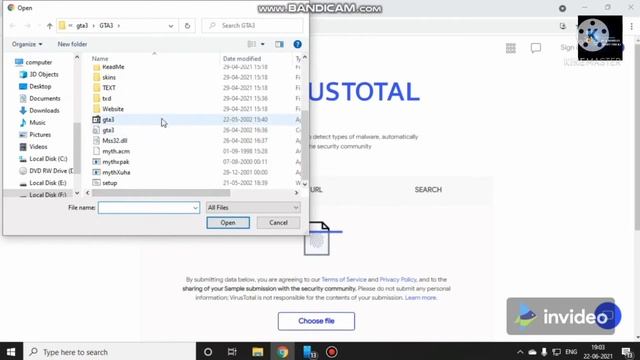Switch to the SEARCH tab on VirusTotal
This screenshot has height=360, width=640.
click(428, 190)
